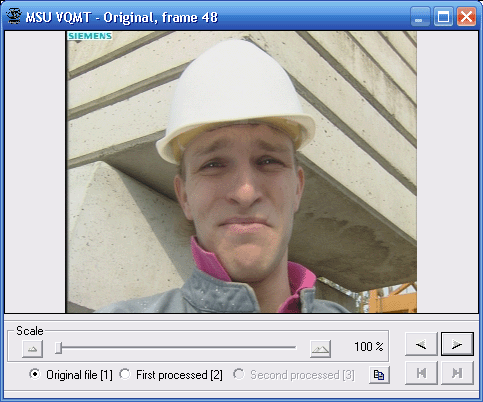Viewport: 483px width, 402px height.
Task: Minimize the MSU VQMT window
Action: pos(420,16)
